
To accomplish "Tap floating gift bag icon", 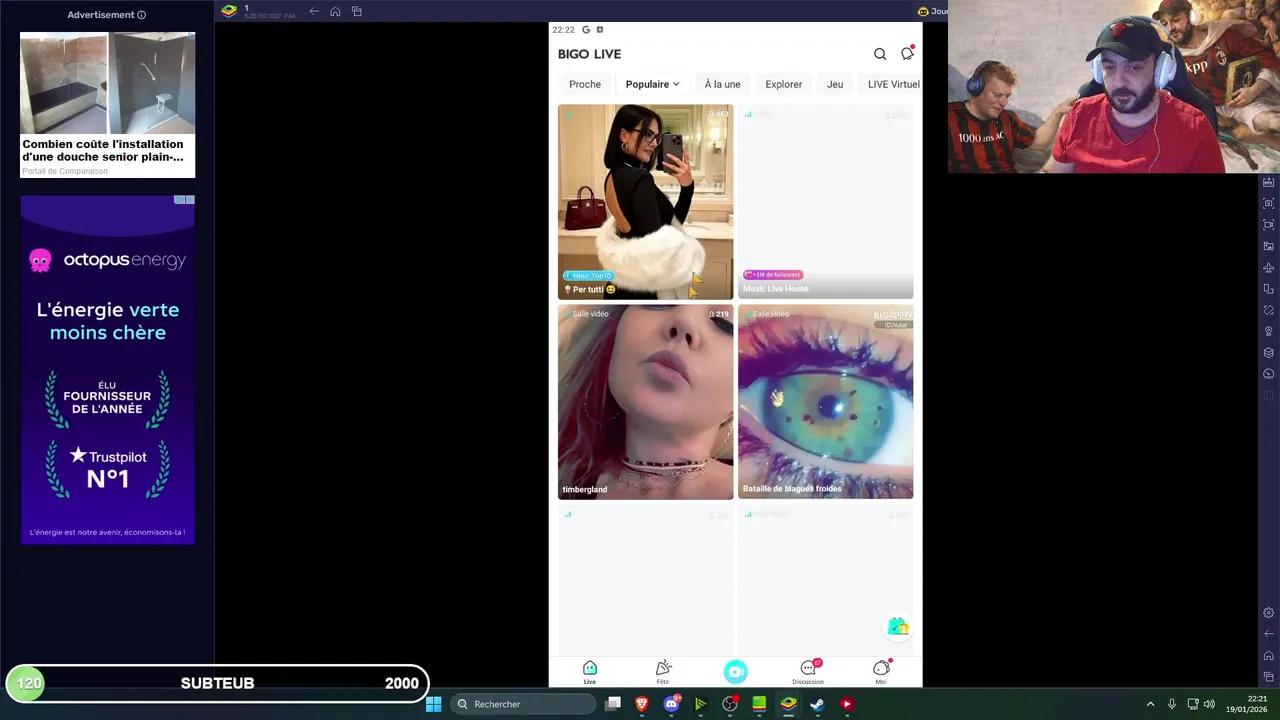I will coord(898,626).
